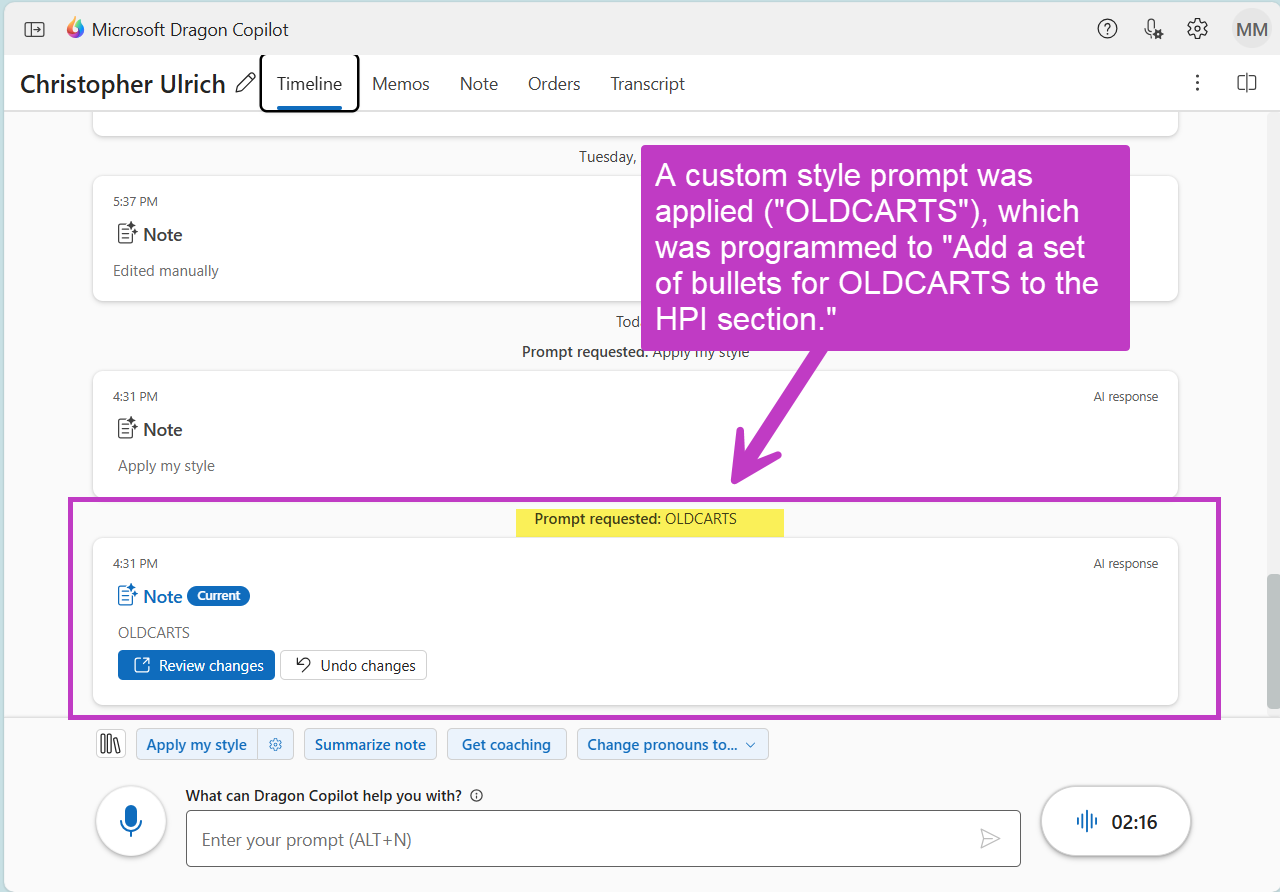Click the Review changes button
Viewport: 1280px width, 892px height.
point(196,665)
